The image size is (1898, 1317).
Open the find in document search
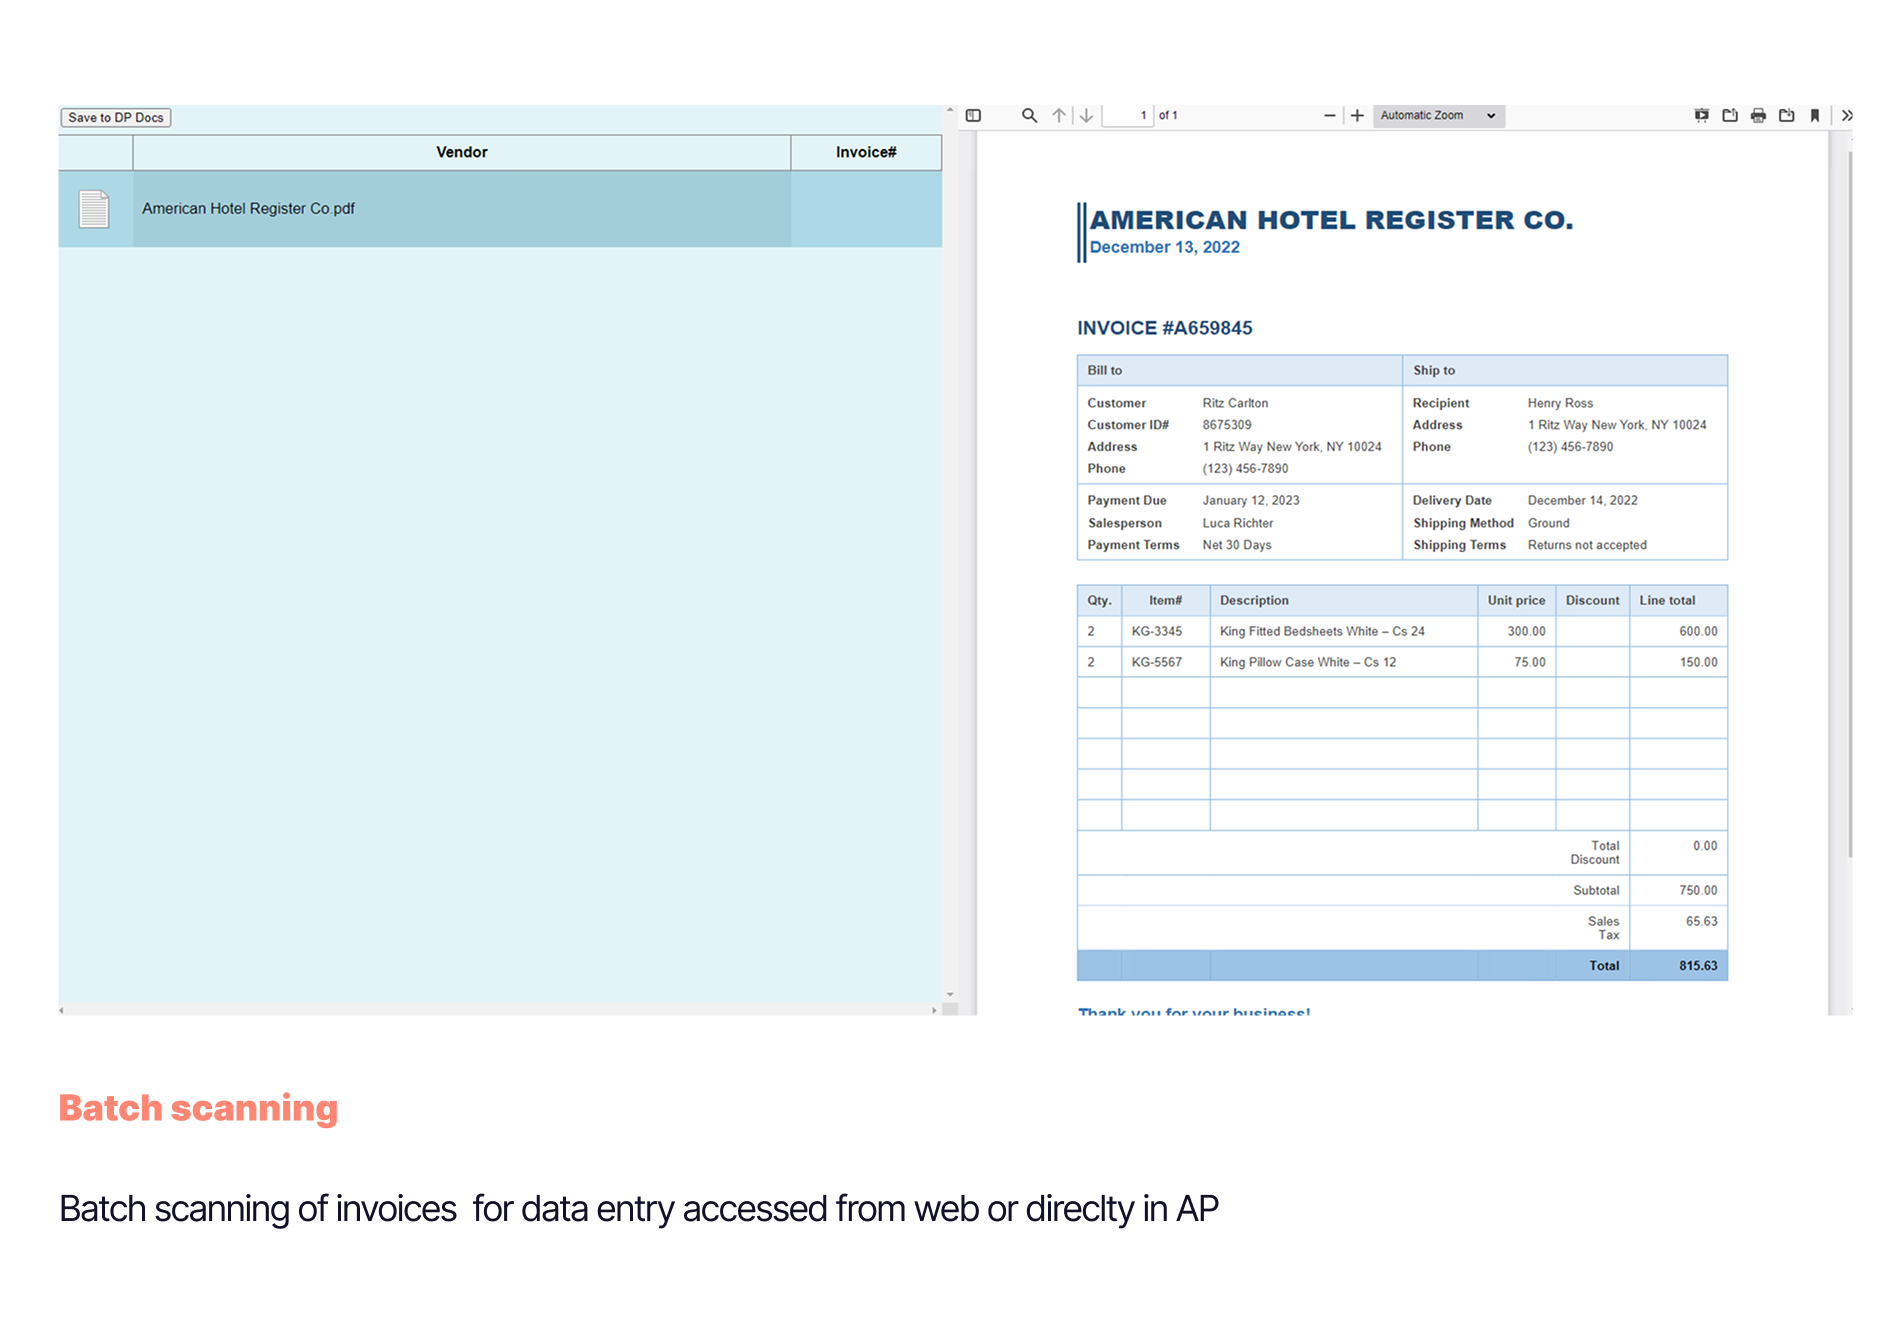(1029, 116)
